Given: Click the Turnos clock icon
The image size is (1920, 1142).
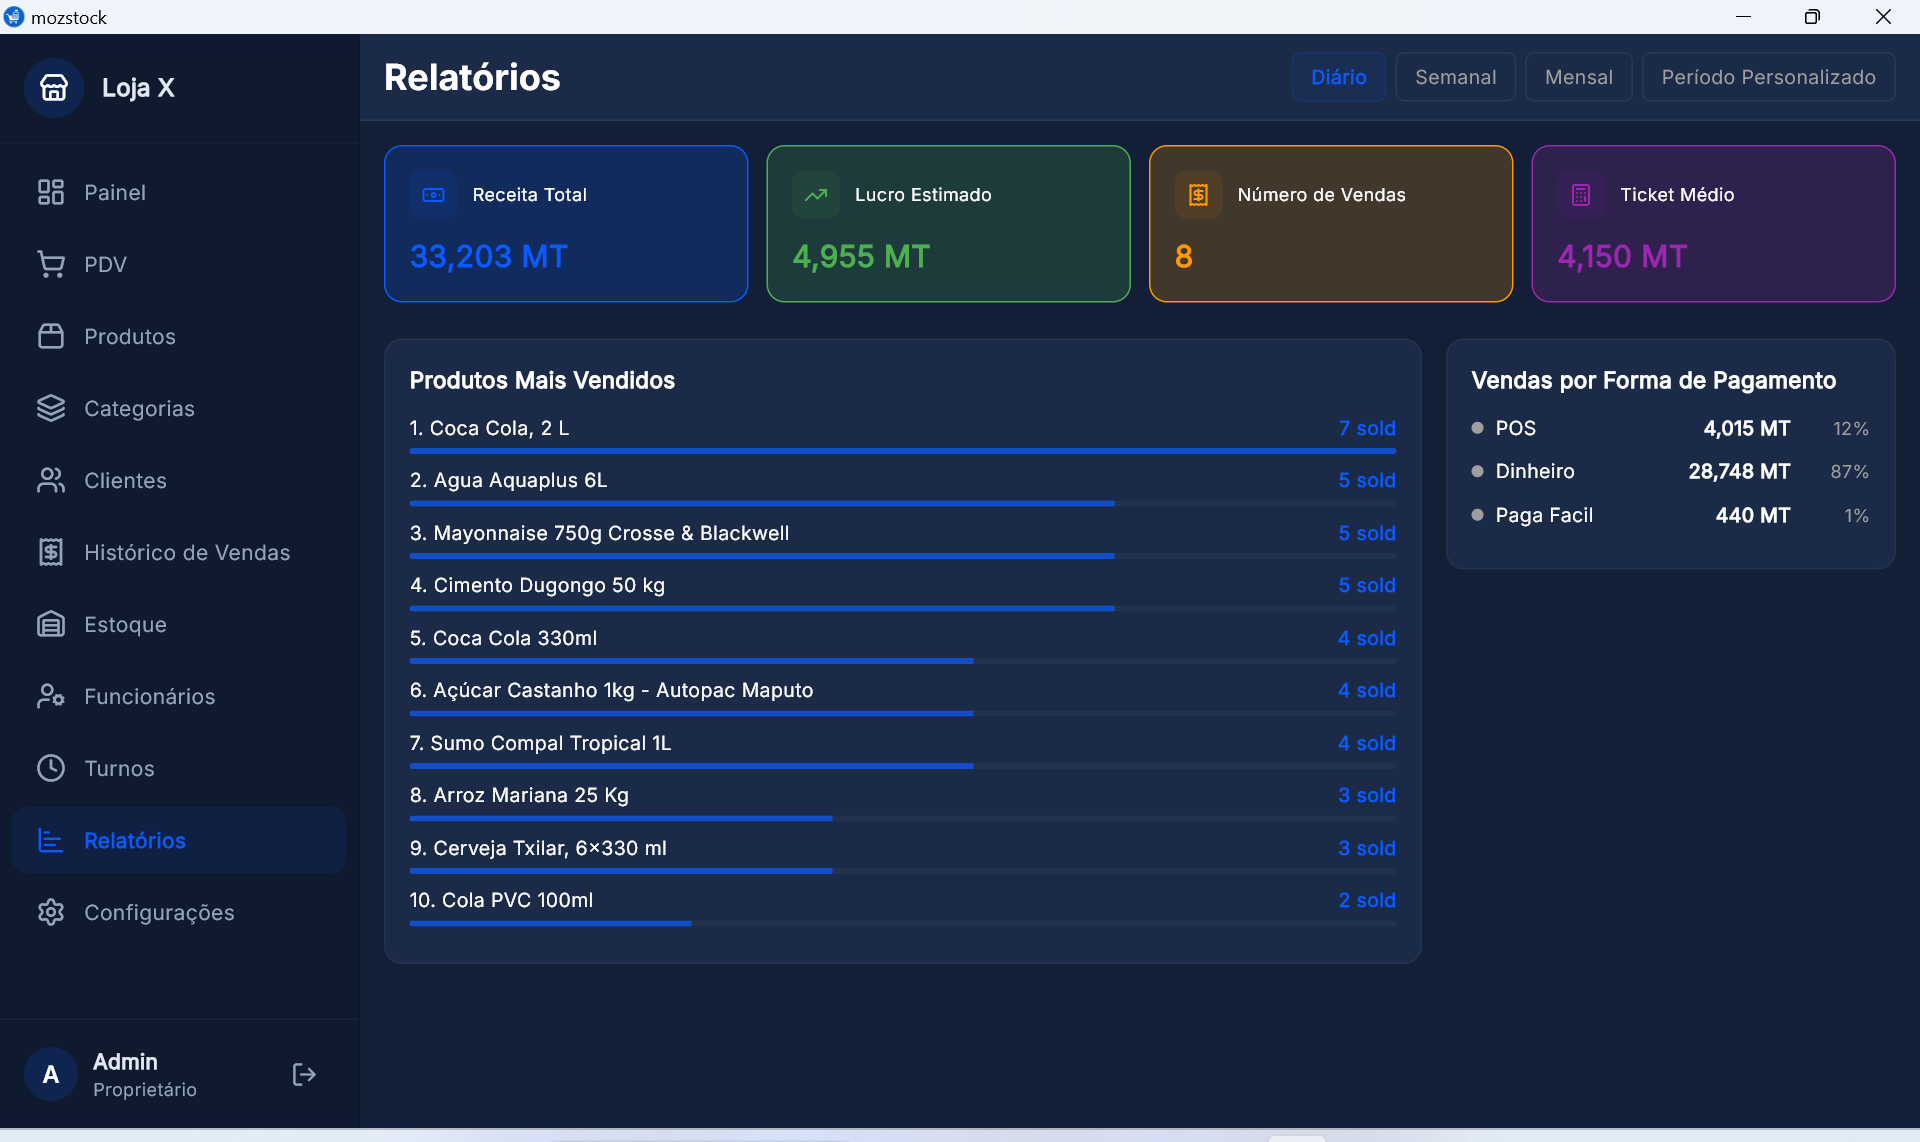Looking at the screenshot, I should coord(51,768).
